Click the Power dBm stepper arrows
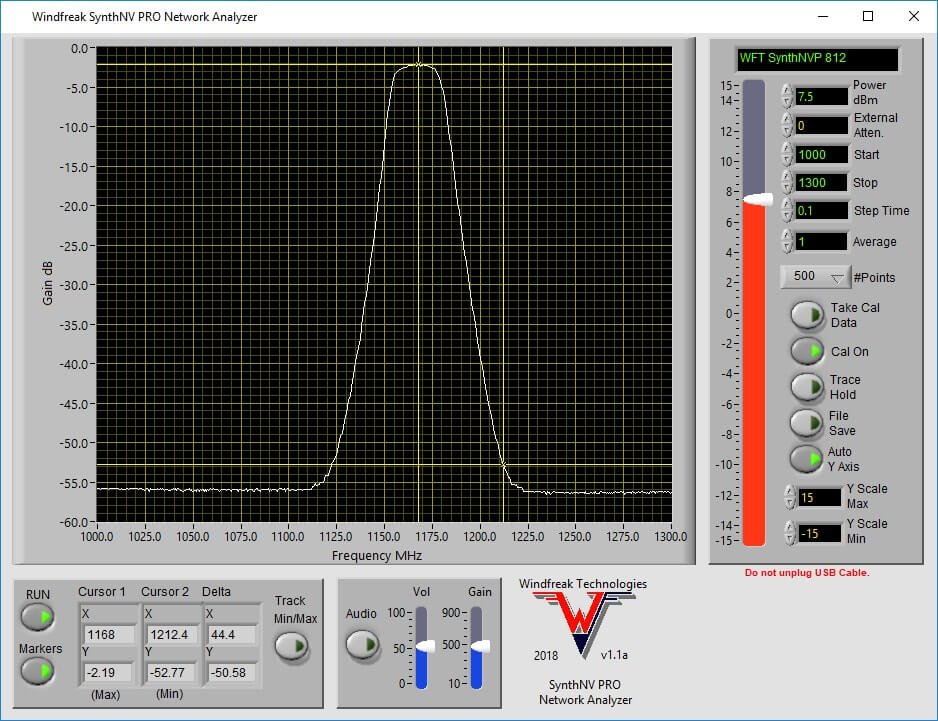The height and width of the screenshot is (721, 938). [787, 96]
